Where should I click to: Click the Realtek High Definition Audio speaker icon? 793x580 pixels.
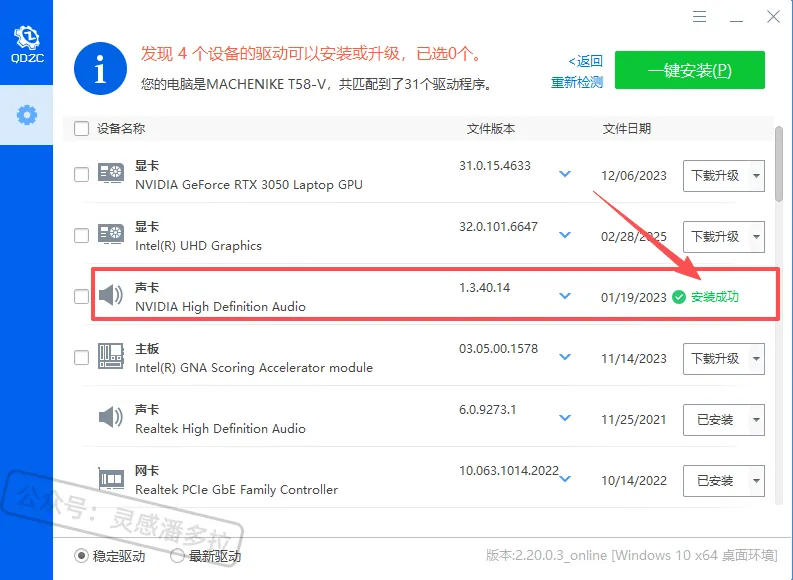click(x=110, y=417)
